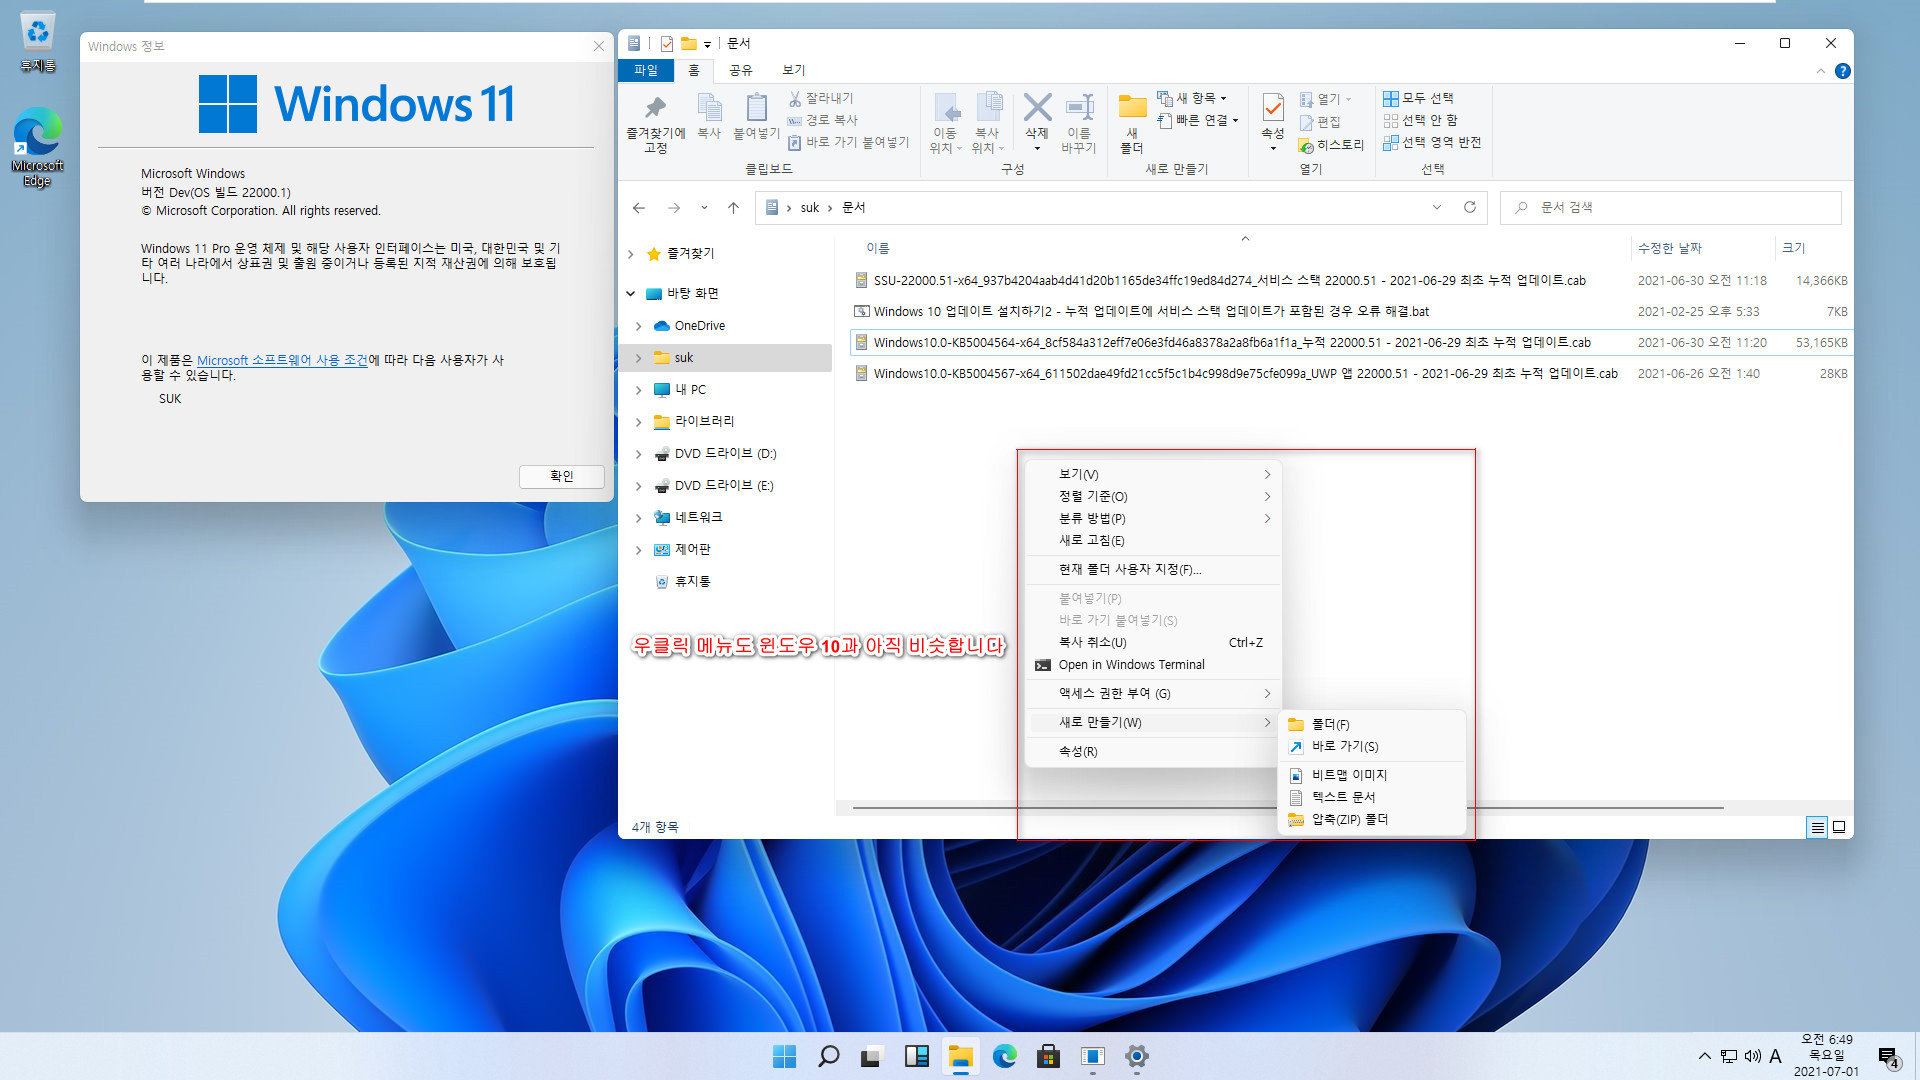Screen dimensions: 1920x1080
Task: Create new Folder from submenu
Action: [1373, 725]
